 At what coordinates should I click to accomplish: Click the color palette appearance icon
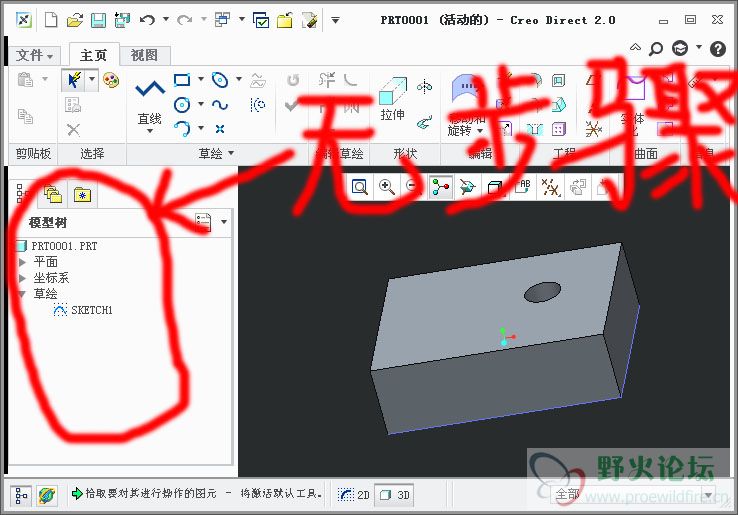point(111,80)
